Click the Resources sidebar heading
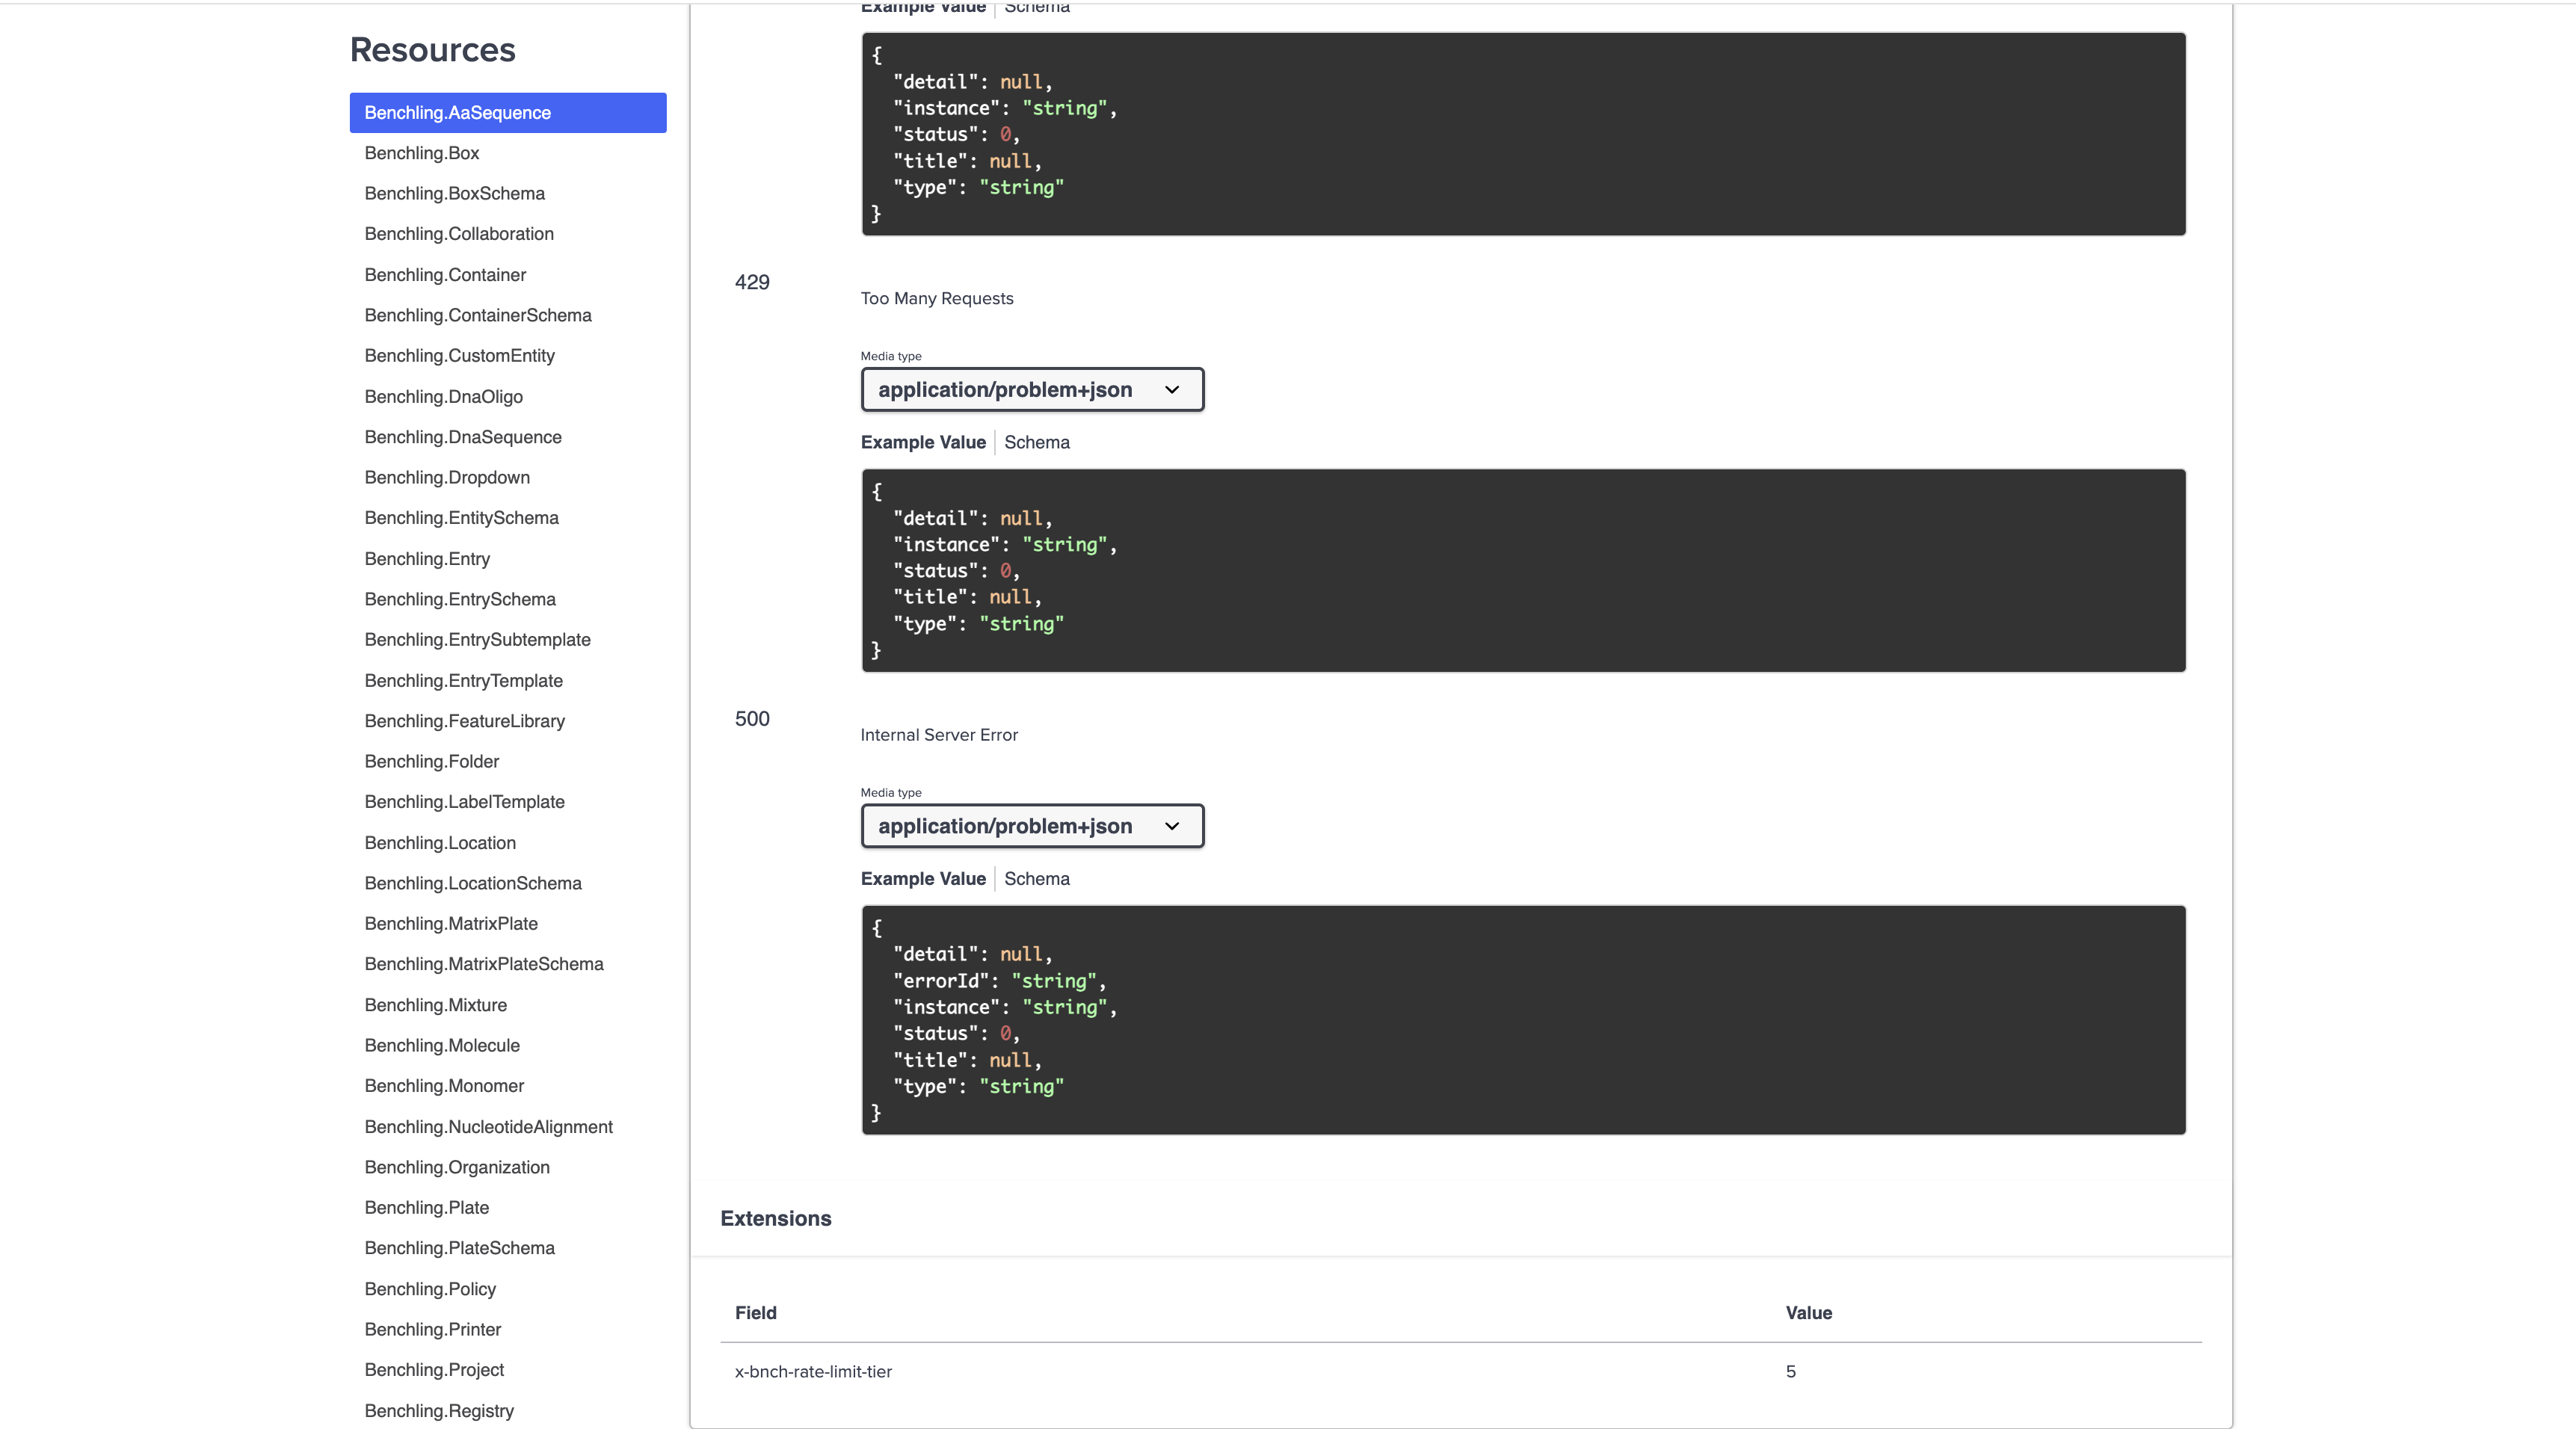Image resolution: width=2576 pixels, height=1429 pixels. click(x=433, y=50)
